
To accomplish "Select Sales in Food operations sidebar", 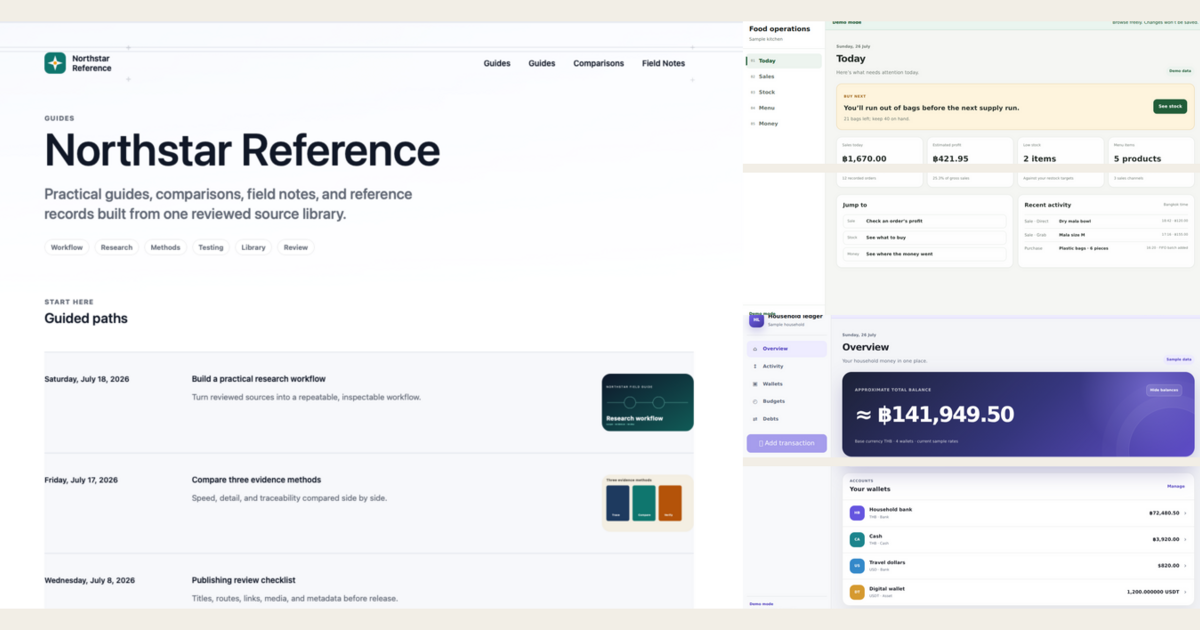I will click(784, 76).
